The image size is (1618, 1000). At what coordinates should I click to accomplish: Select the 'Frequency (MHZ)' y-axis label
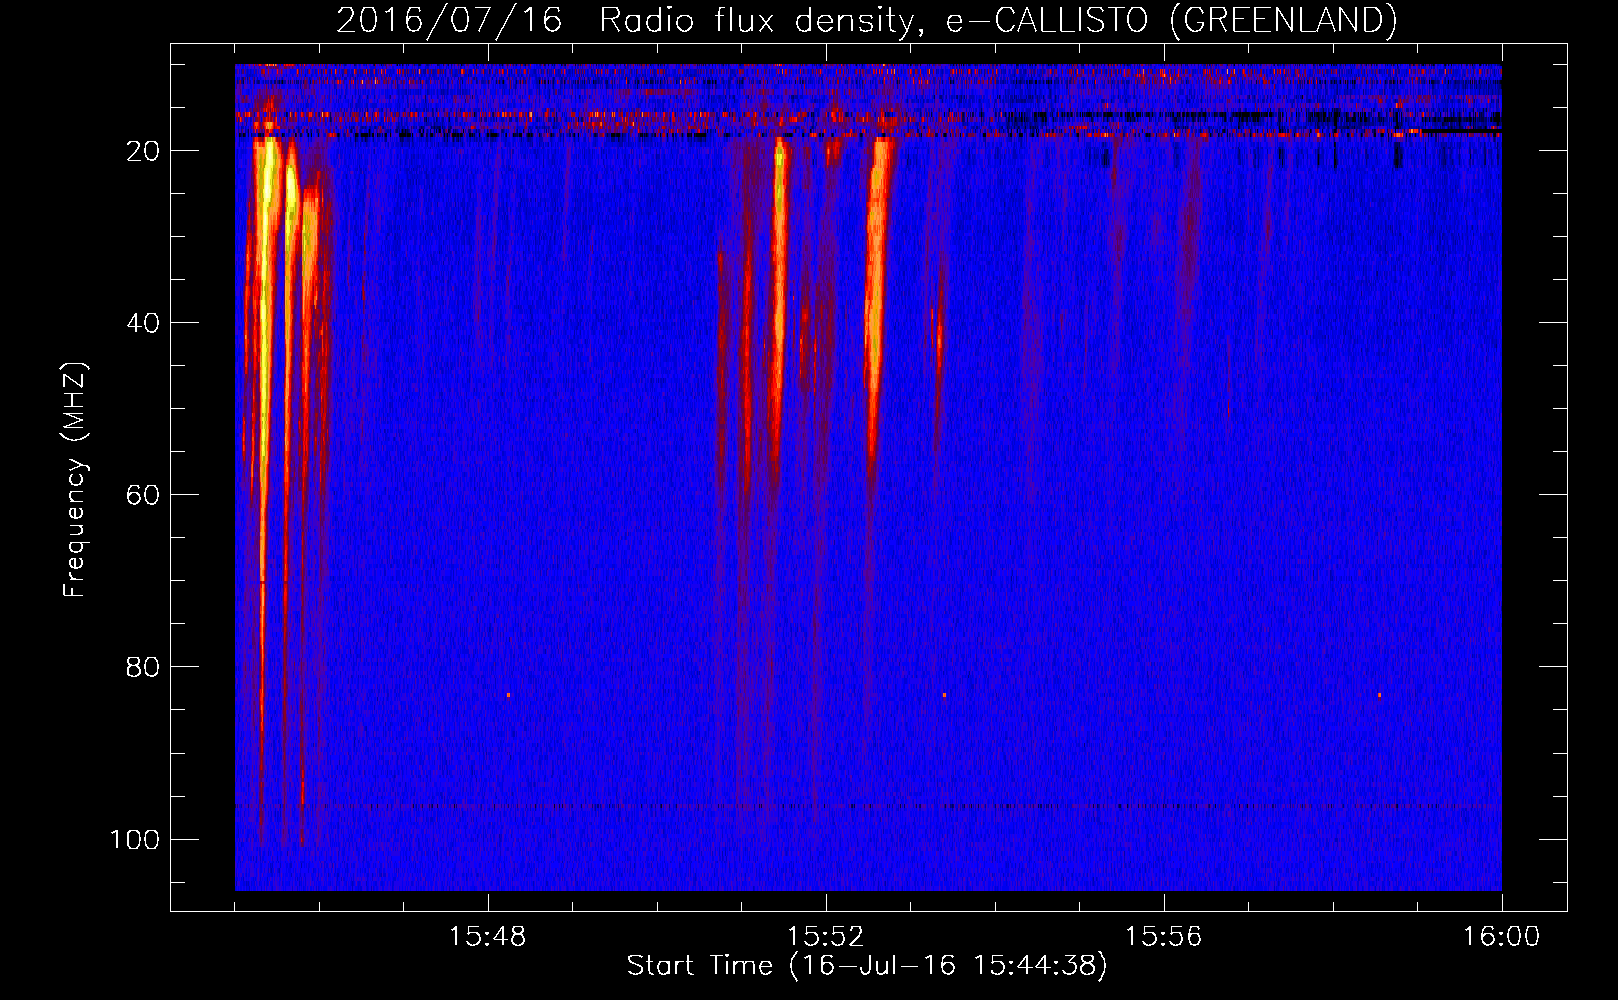(75, 479)
